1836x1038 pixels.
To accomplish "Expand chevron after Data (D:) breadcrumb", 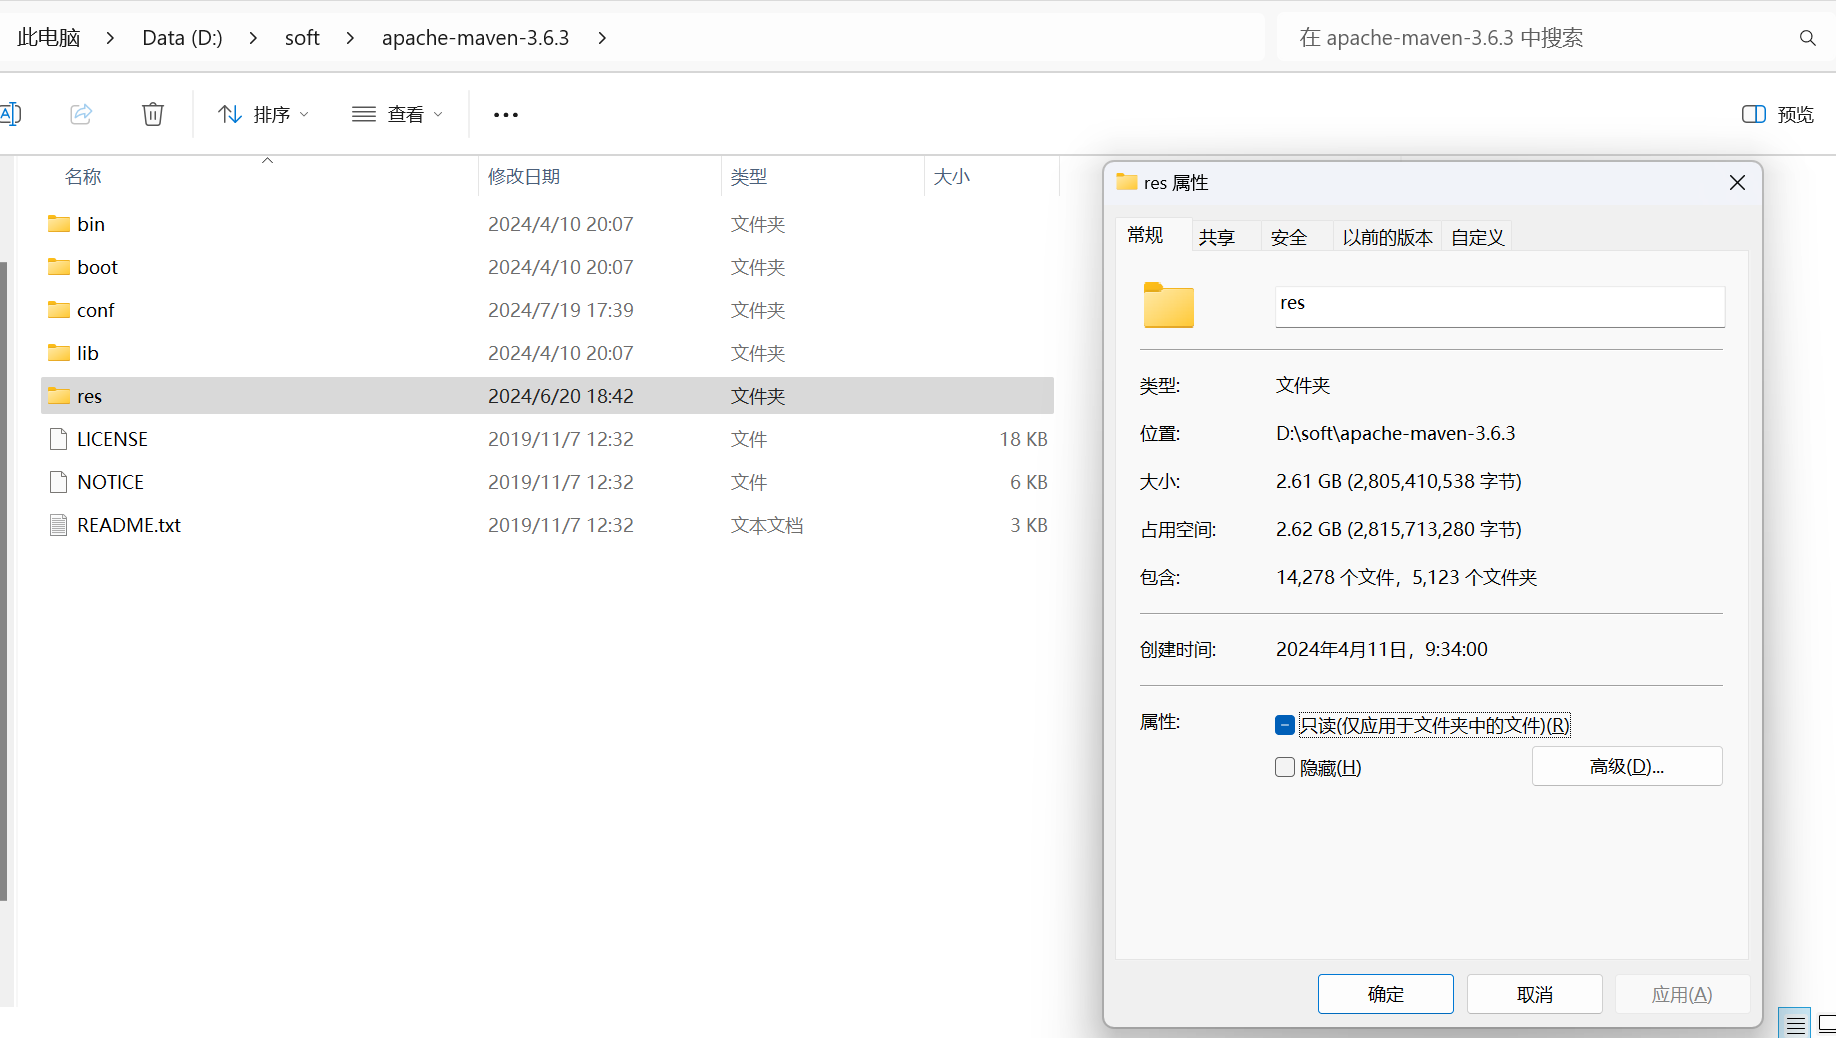I will 253,38.
